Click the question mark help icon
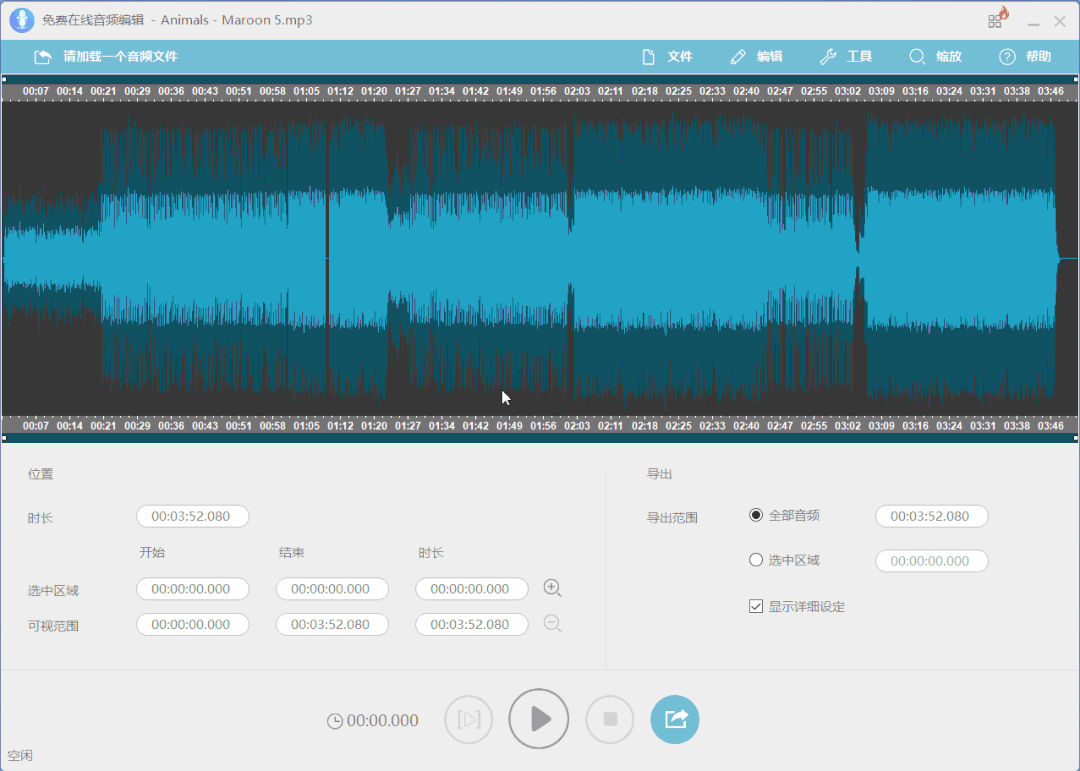The width and height of the screenshot is (1080, 771). tap(1007, 56)
